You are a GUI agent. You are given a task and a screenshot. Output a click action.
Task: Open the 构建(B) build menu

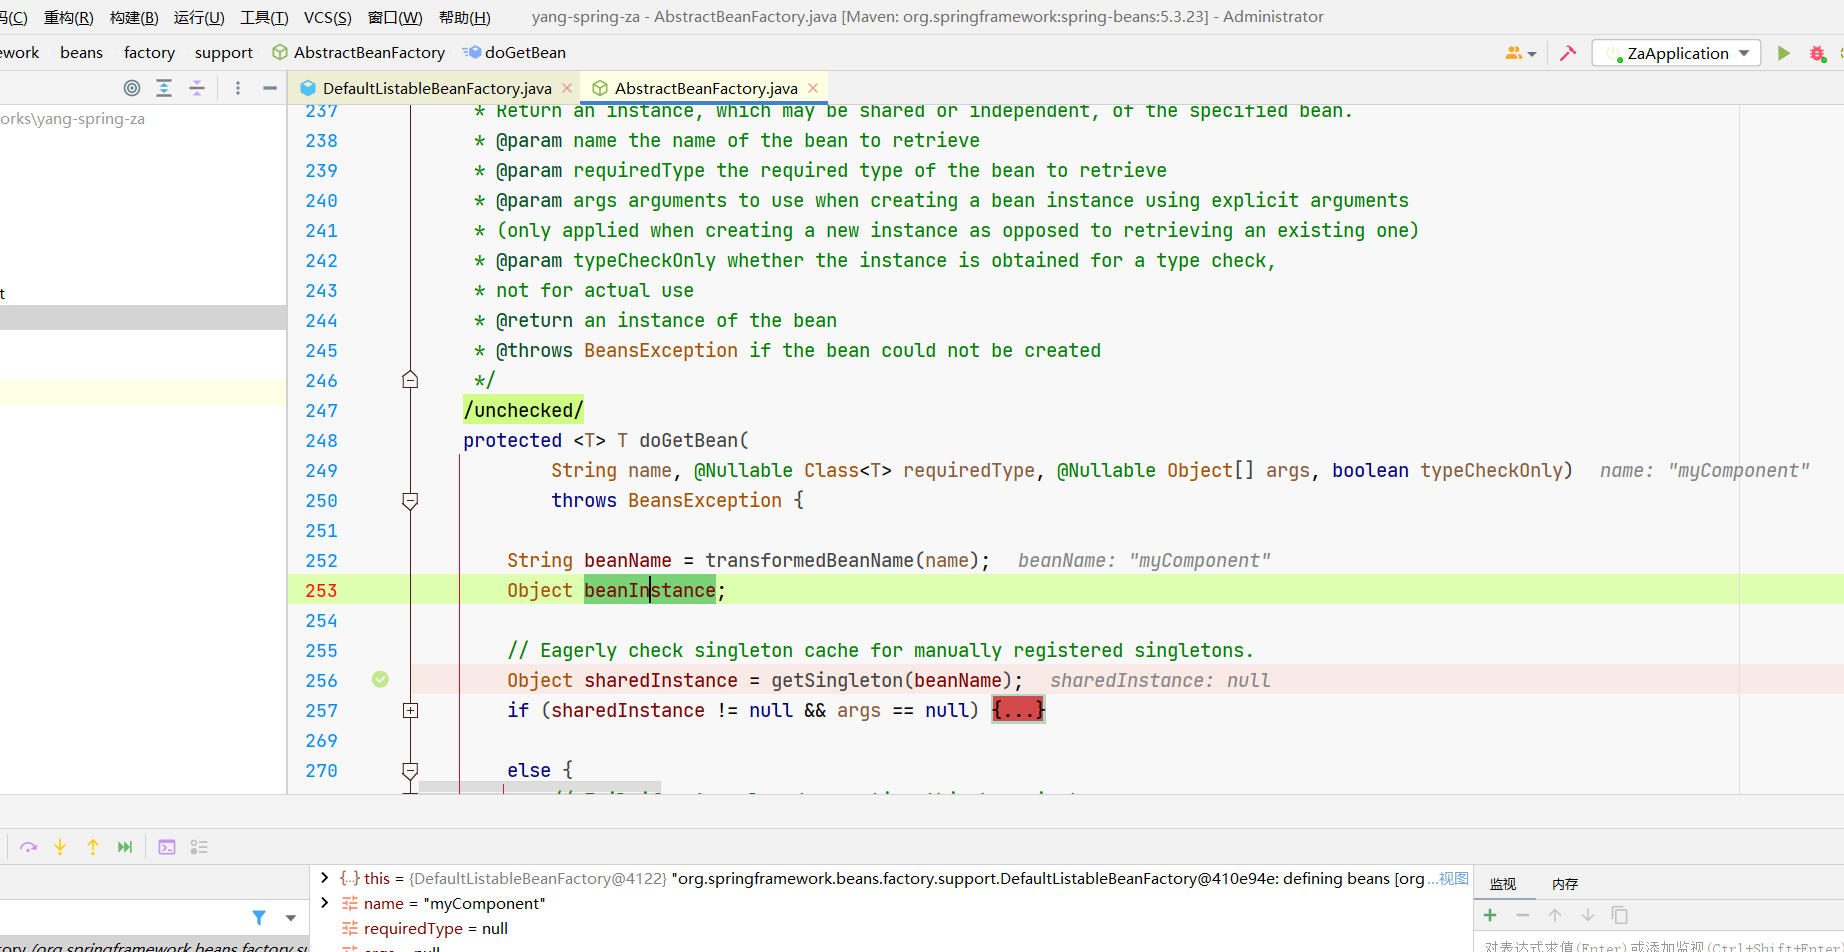(x=134, y=17)
